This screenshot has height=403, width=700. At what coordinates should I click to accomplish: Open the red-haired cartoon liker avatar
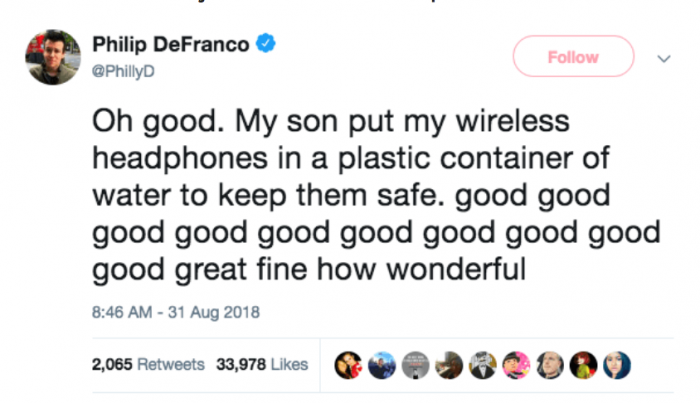pos(585,366)
